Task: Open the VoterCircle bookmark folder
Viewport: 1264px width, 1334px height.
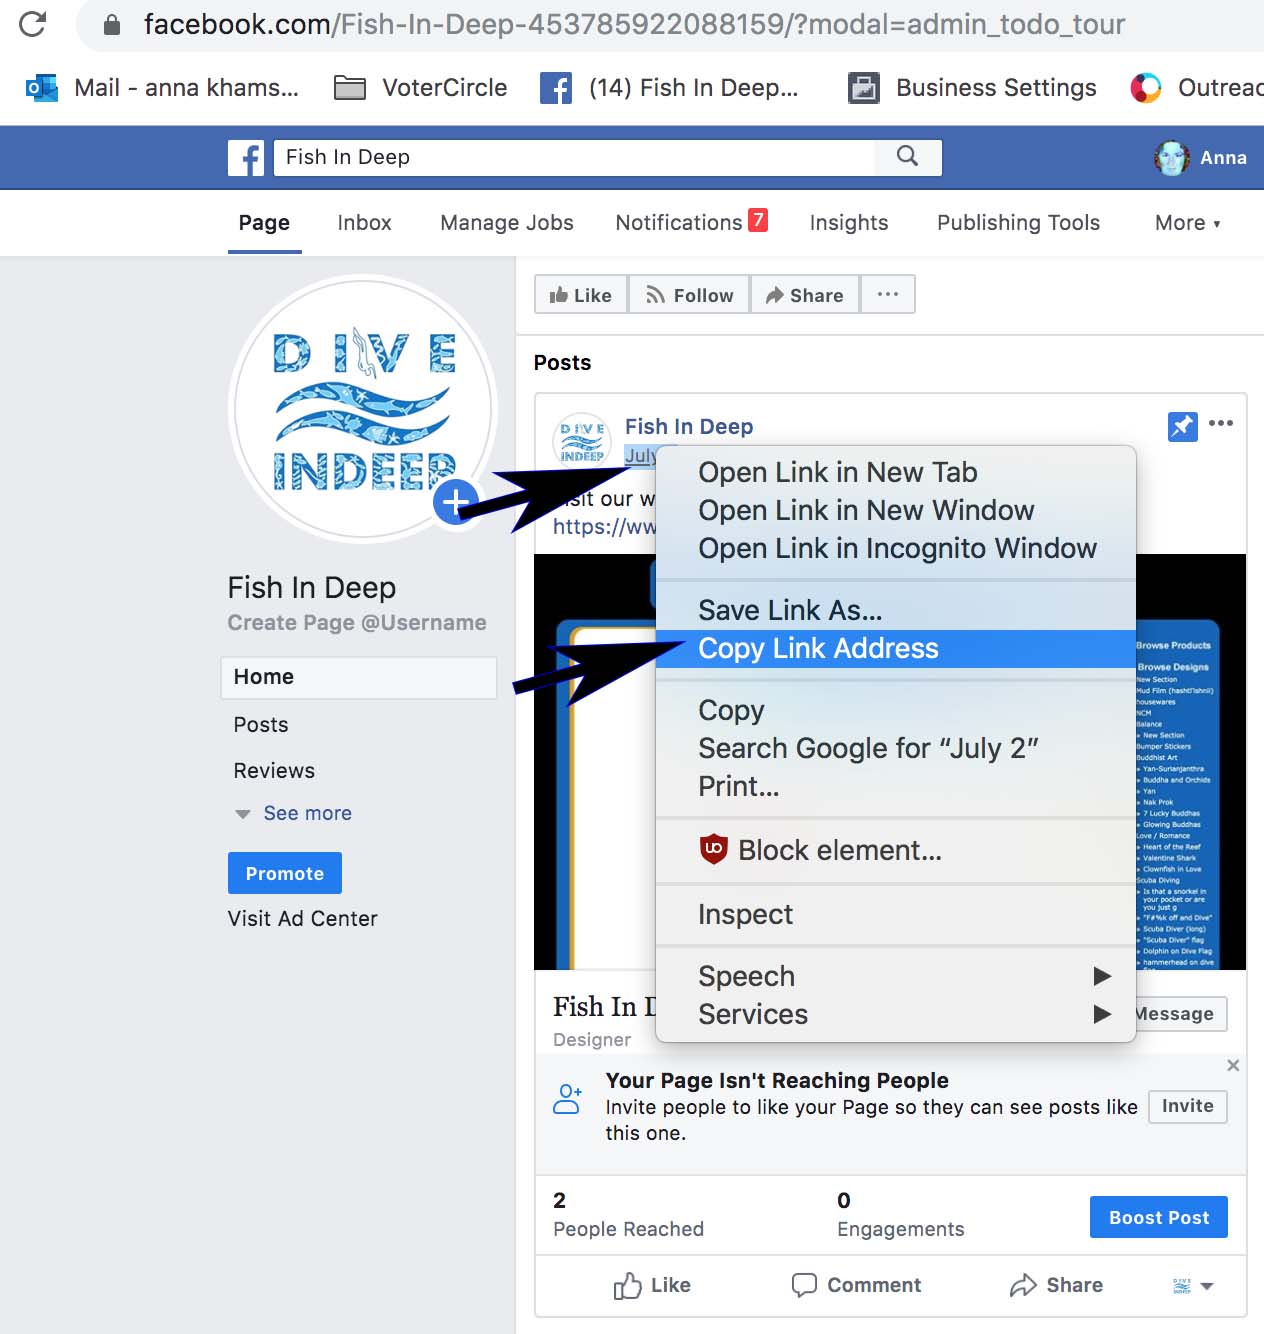Action: click(x=420, y=88)
